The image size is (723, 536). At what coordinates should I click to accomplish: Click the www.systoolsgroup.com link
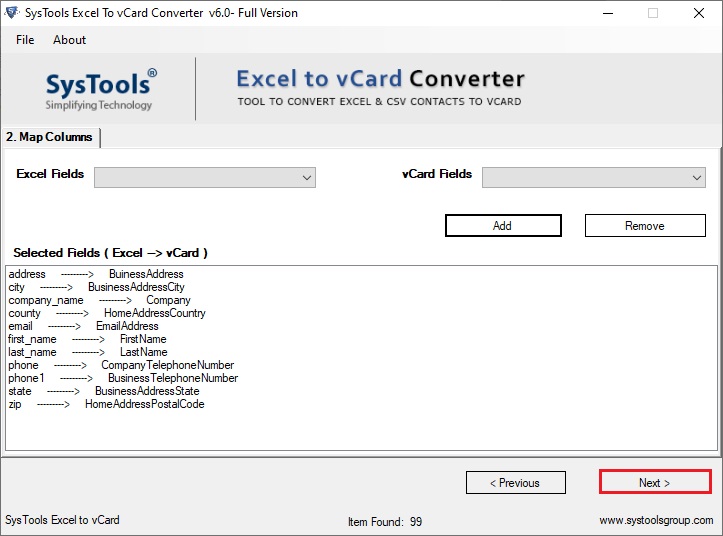point(656,520)
